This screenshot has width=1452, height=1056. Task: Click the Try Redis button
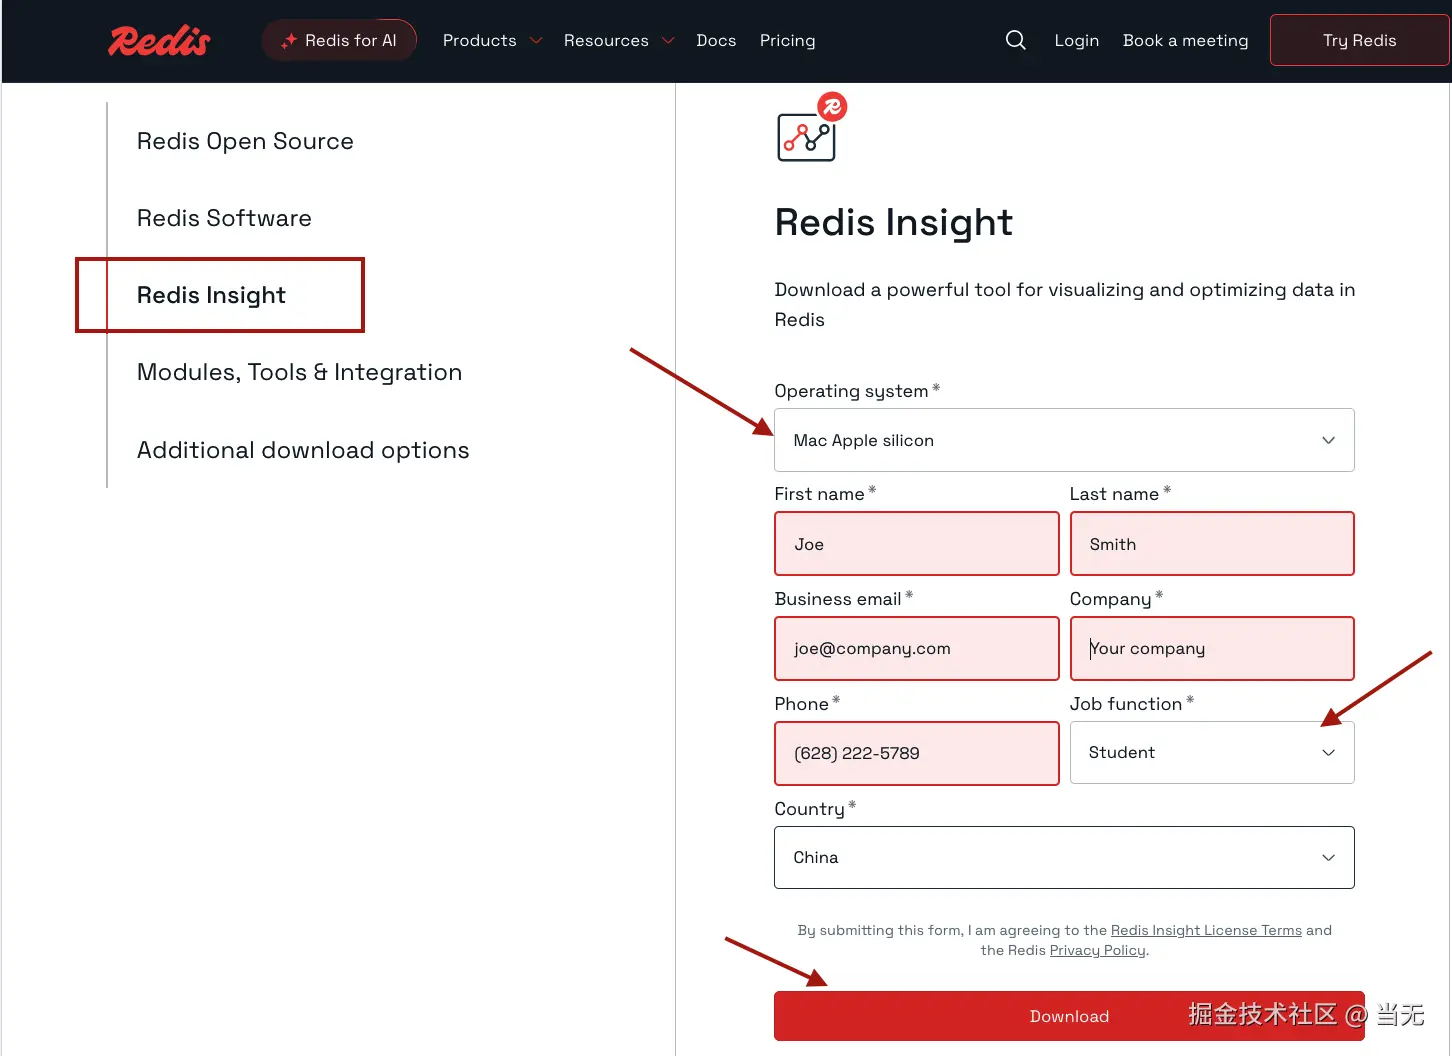[x=1358, y=40]
